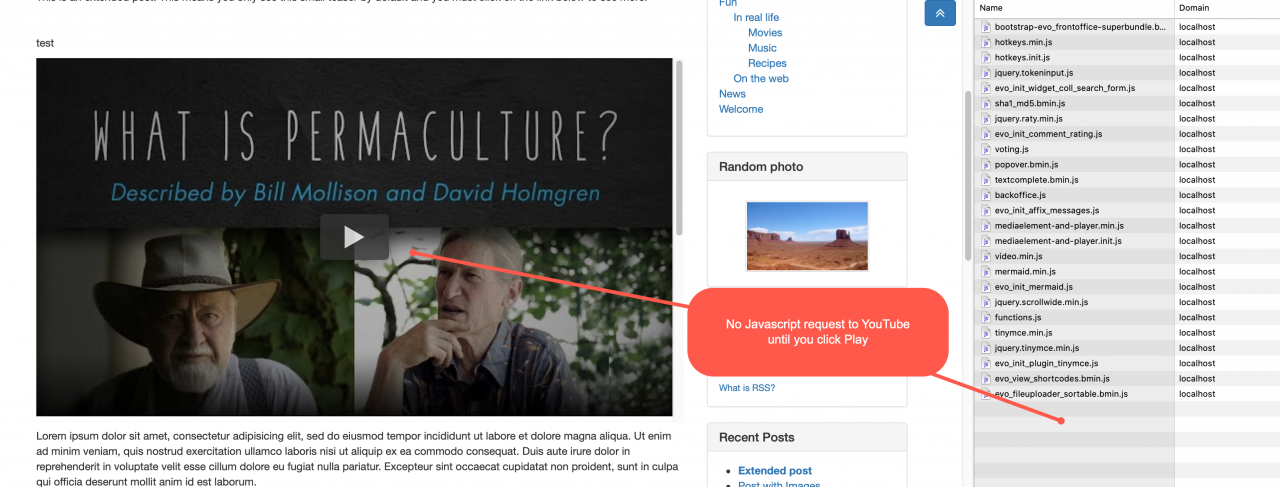Click the video.min.js file icon

pos(985,256)
